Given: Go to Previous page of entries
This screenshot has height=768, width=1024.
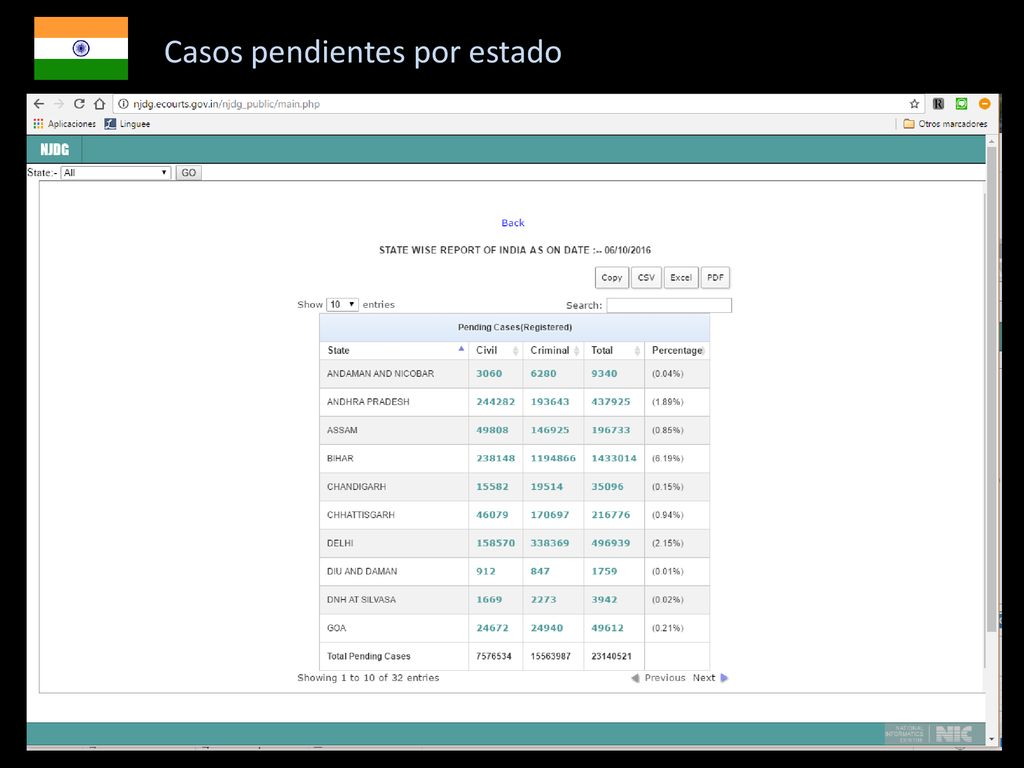Looking at the screenshot, I should (658, 678).
